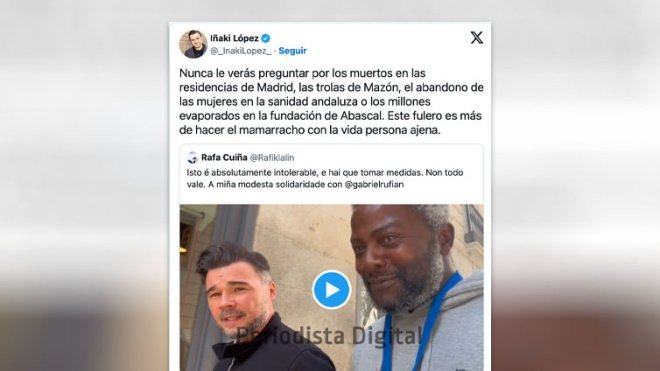The width and height of the screenshot is (660, 371).
Task: Open the Rafa Cuiña display name
Action: [224, 157]
